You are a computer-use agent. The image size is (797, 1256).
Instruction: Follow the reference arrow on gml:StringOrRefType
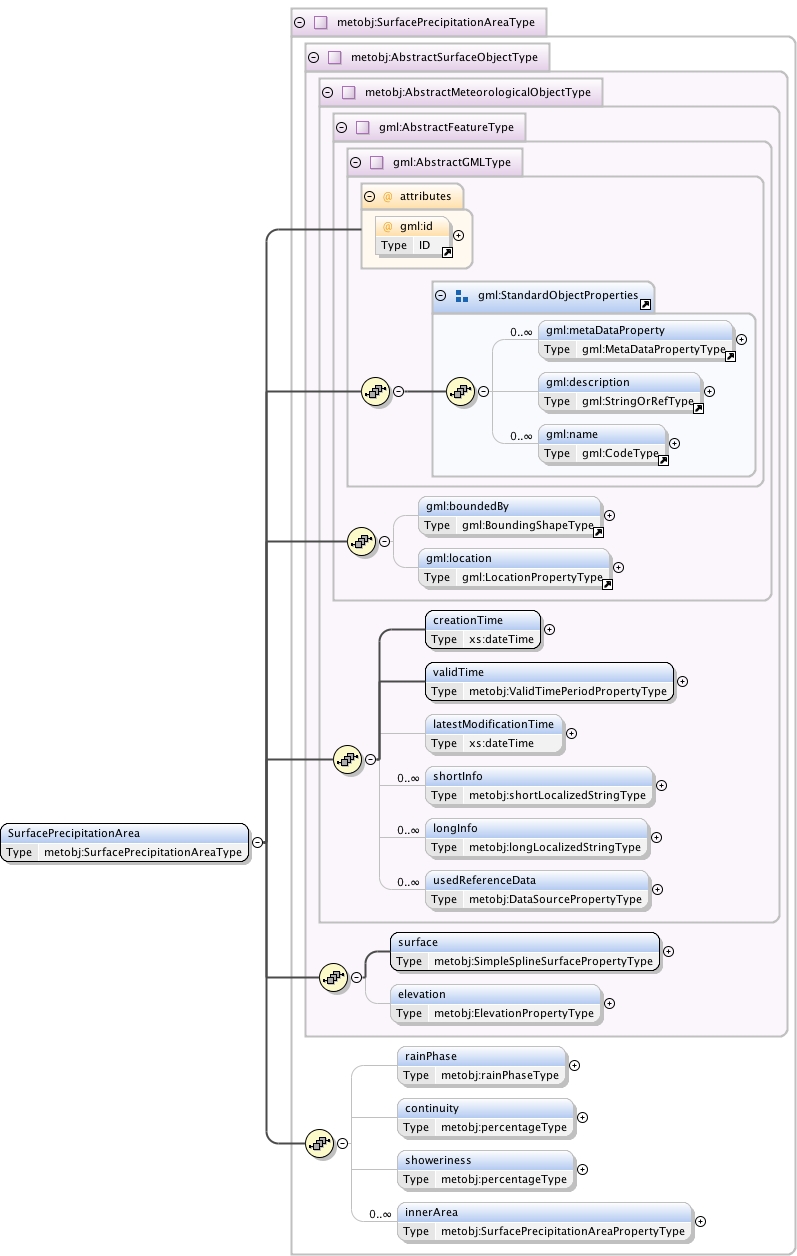point(699,408)
